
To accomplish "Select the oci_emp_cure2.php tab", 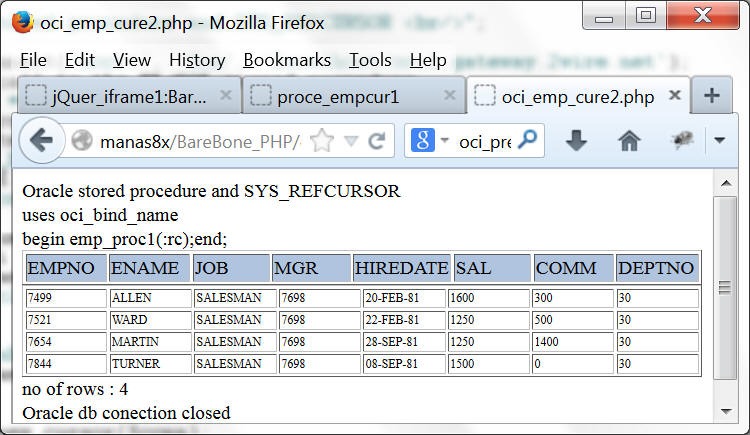I will (x=578, y=95).
